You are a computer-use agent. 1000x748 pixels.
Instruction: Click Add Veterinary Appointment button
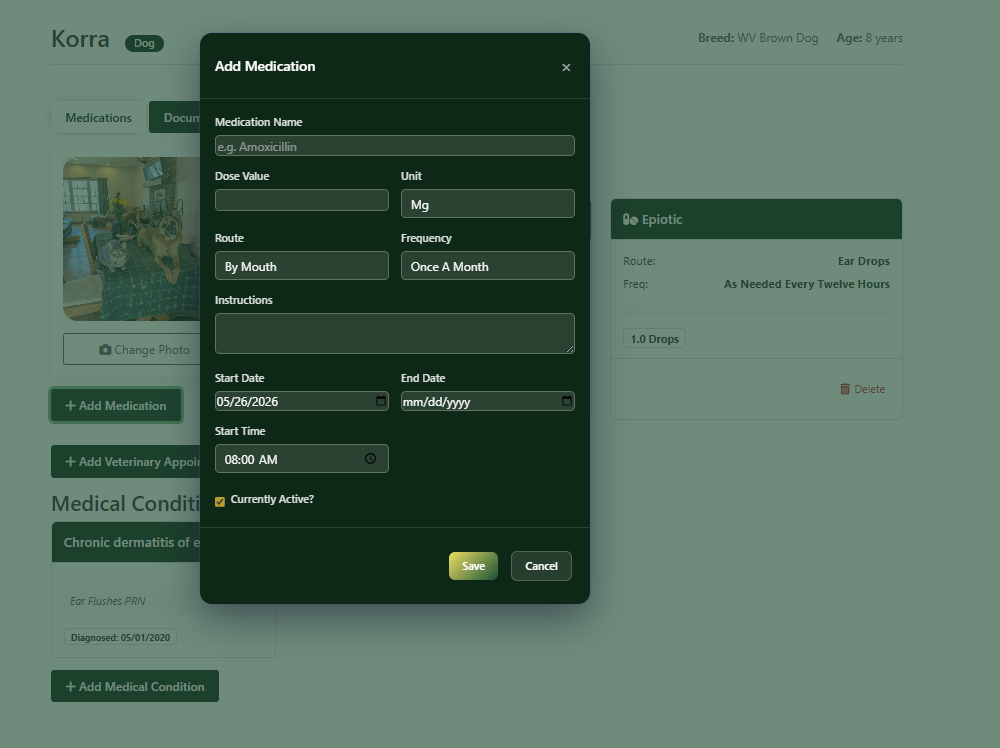pos(126,462)
